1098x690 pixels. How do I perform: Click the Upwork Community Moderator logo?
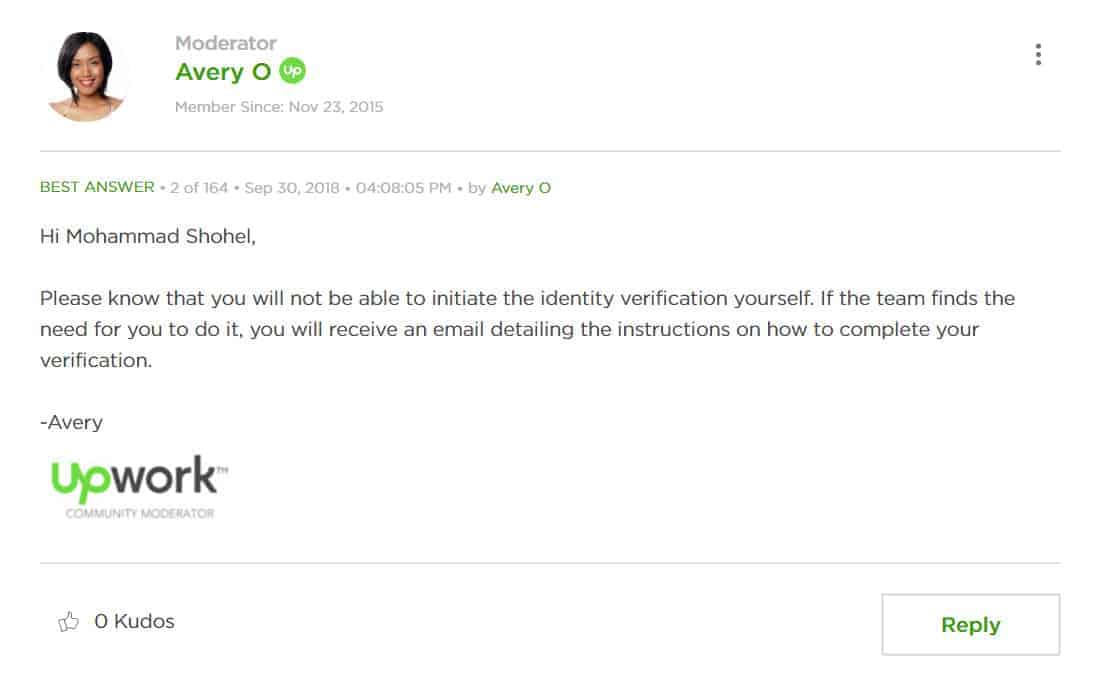tap(139, 487)
